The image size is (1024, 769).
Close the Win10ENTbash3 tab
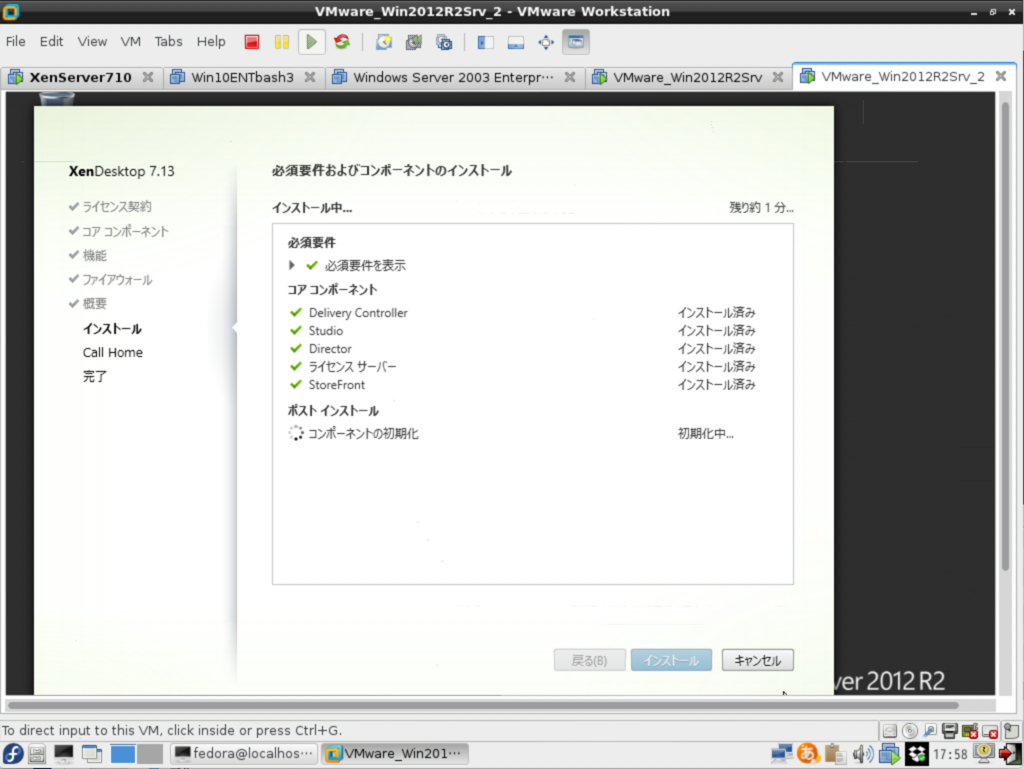pos(310,77)
